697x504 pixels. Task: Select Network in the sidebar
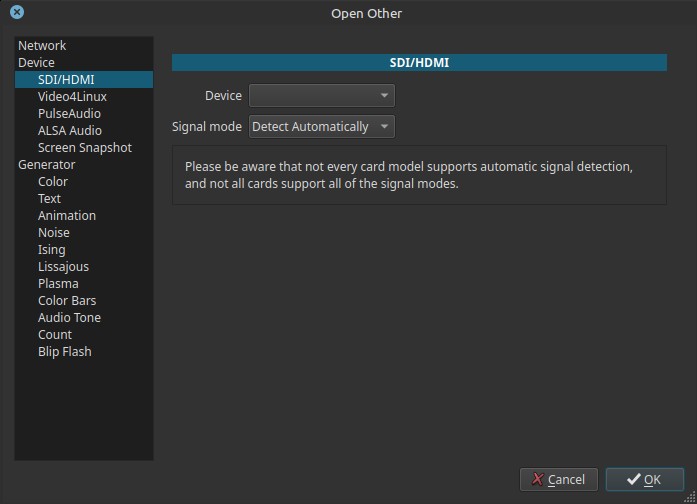click(x=42, y=46)
